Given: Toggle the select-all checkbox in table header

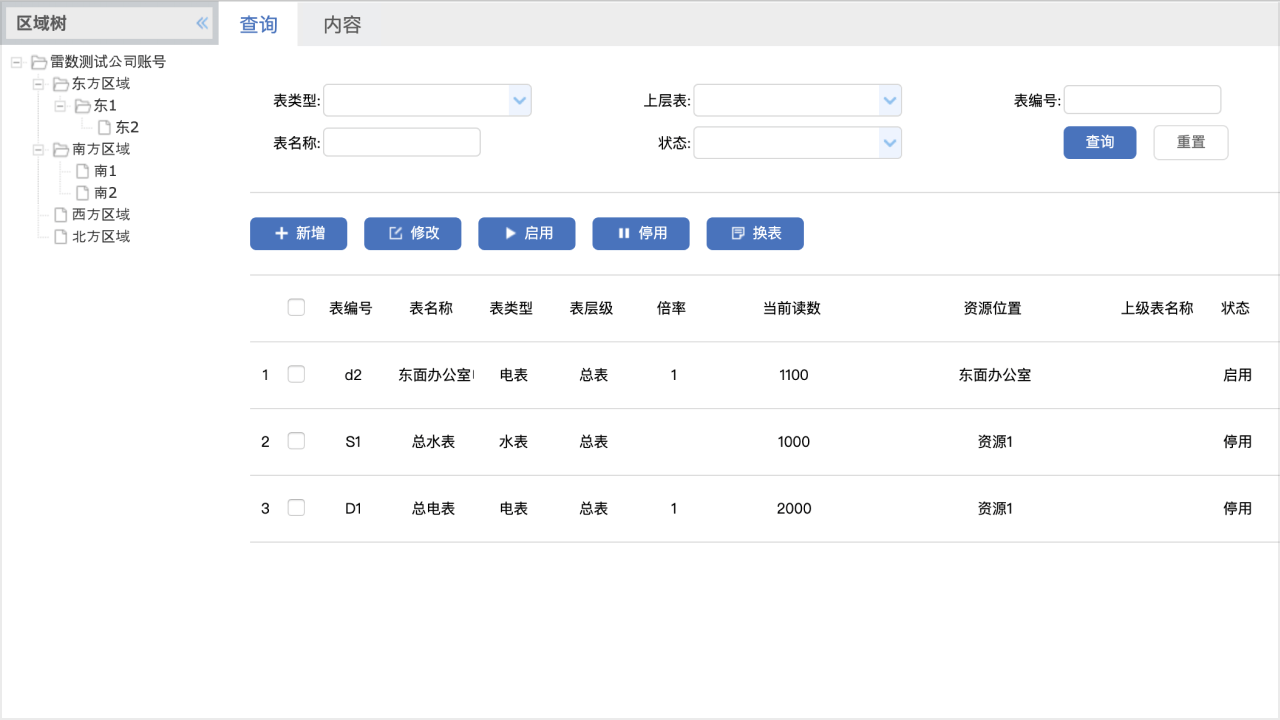Looking at the screenshot, I should point(296,307).
